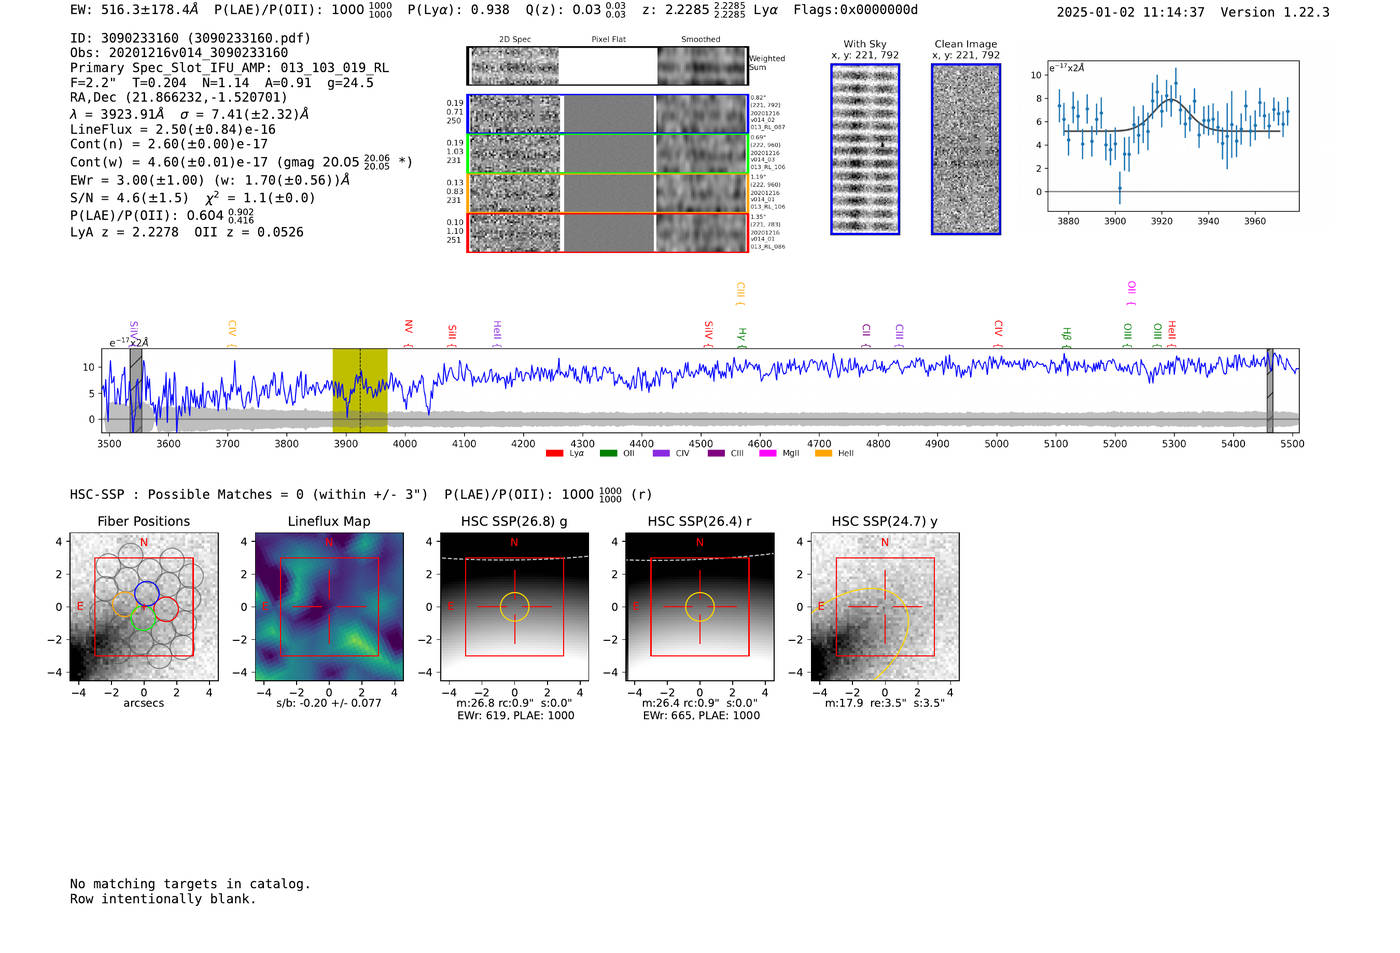Click the green fiber circle in Fiber Positions

(142, 618)
